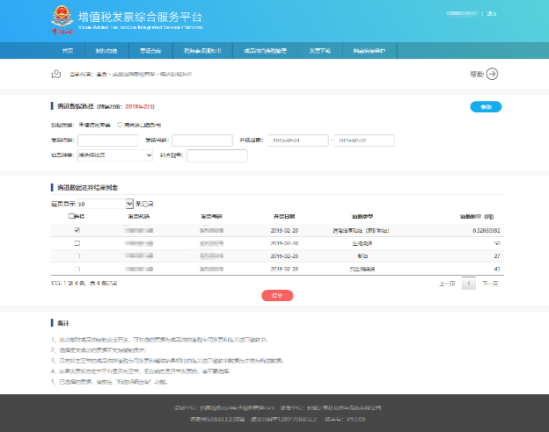
Task: Click the red submit button below table
Action: [x=277, y=295]
